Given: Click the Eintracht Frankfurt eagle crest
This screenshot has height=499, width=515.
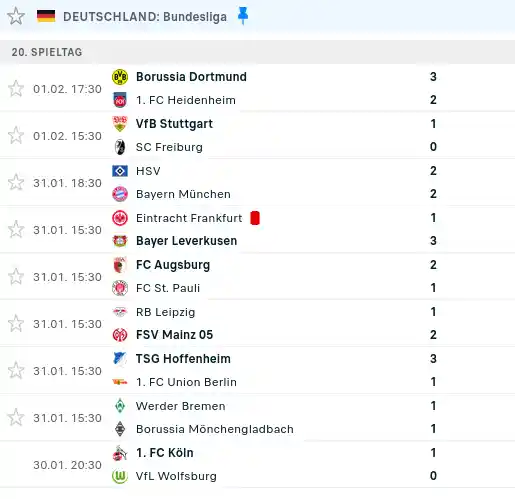Looking at the screenshot, I should tap(120, 218).
